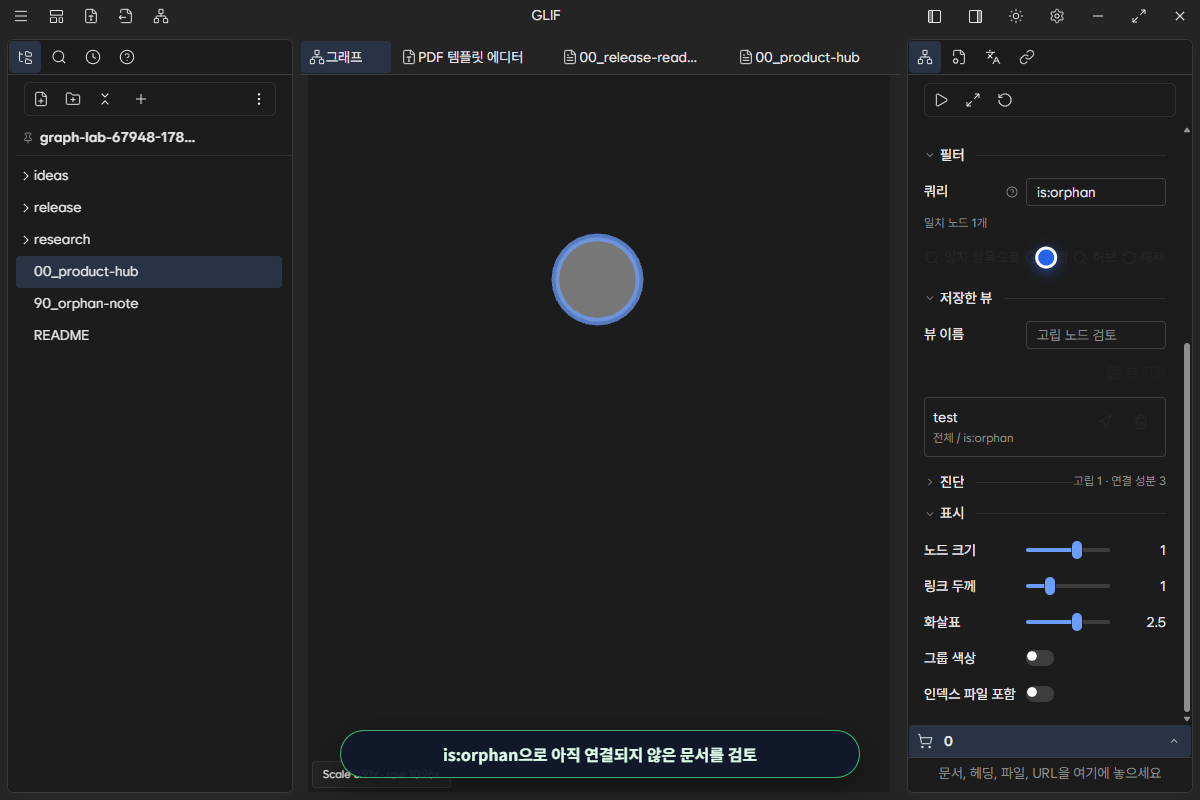Expand the release folder

click(x=149, y=207)
